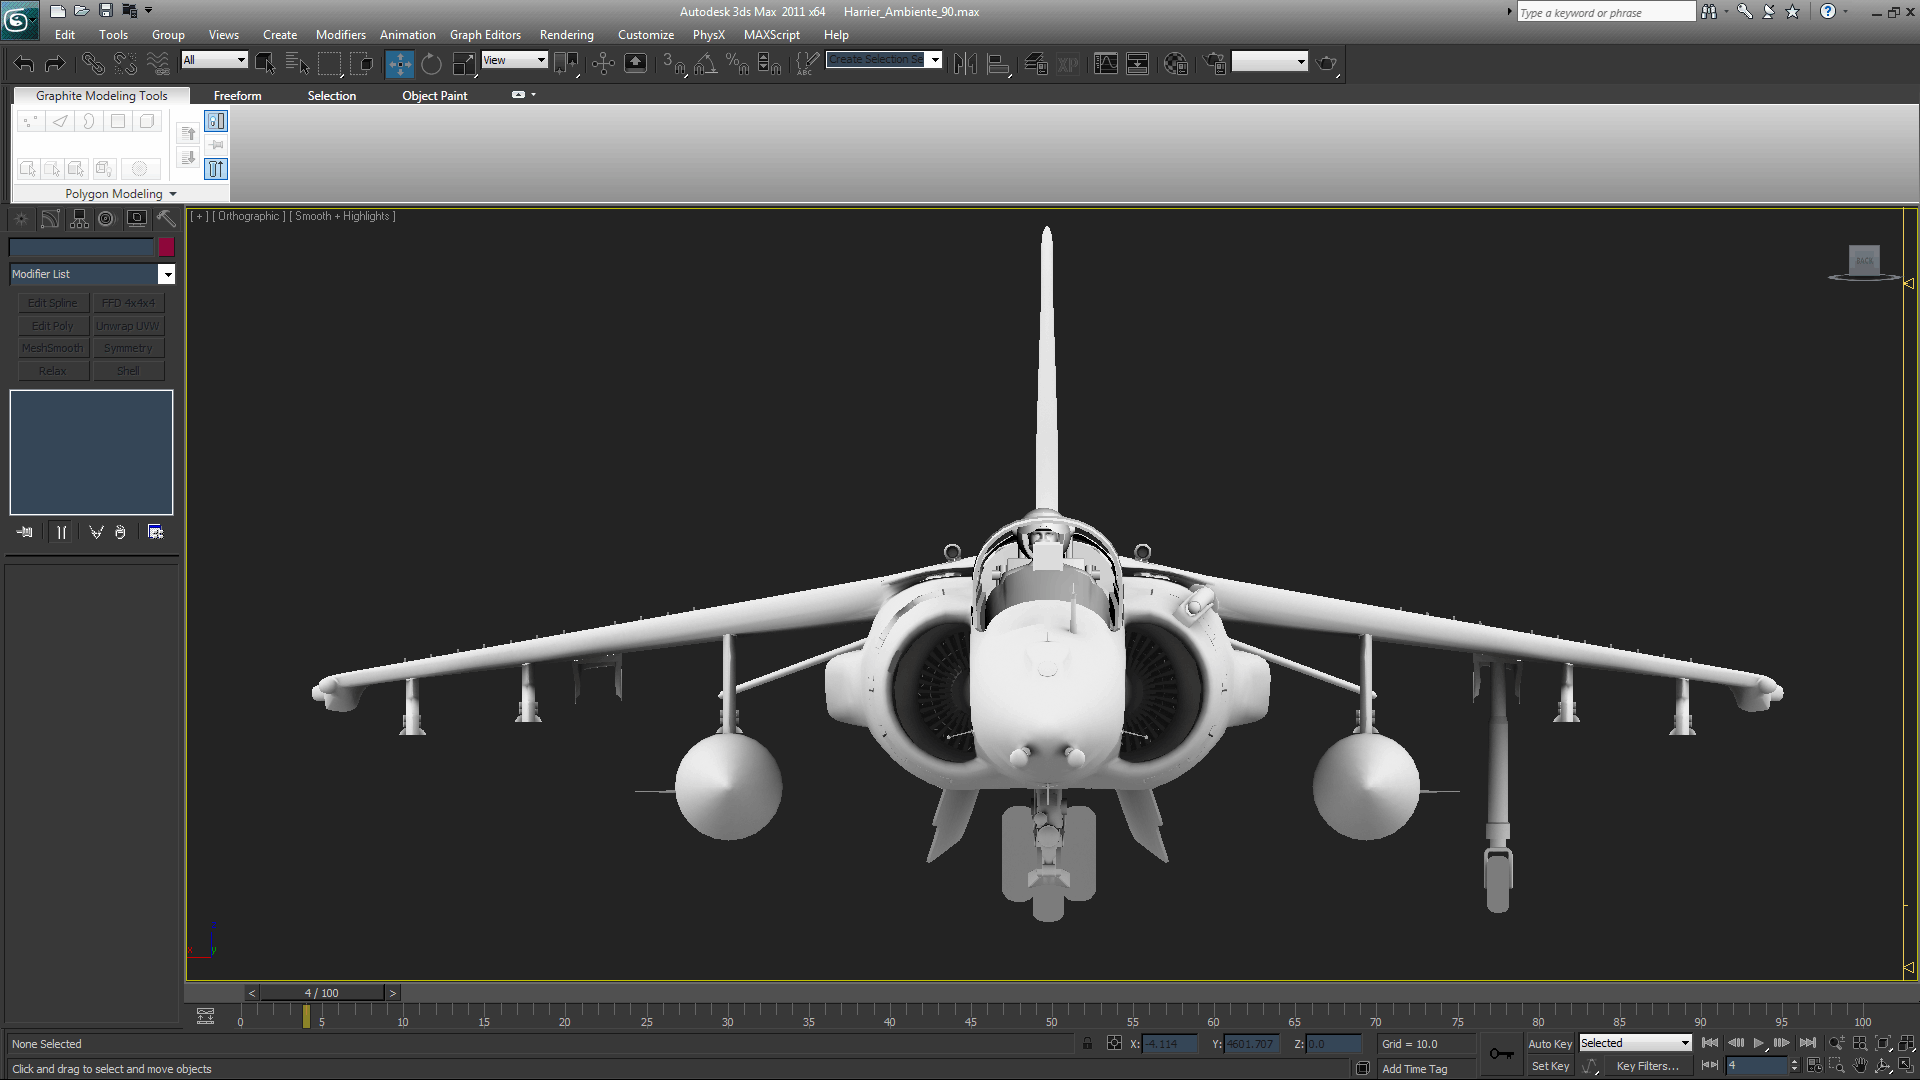This screenshot has width=1920, height=1080.
Task: Expand the Modifier List dropdown
Action: [x=92, y=274]
